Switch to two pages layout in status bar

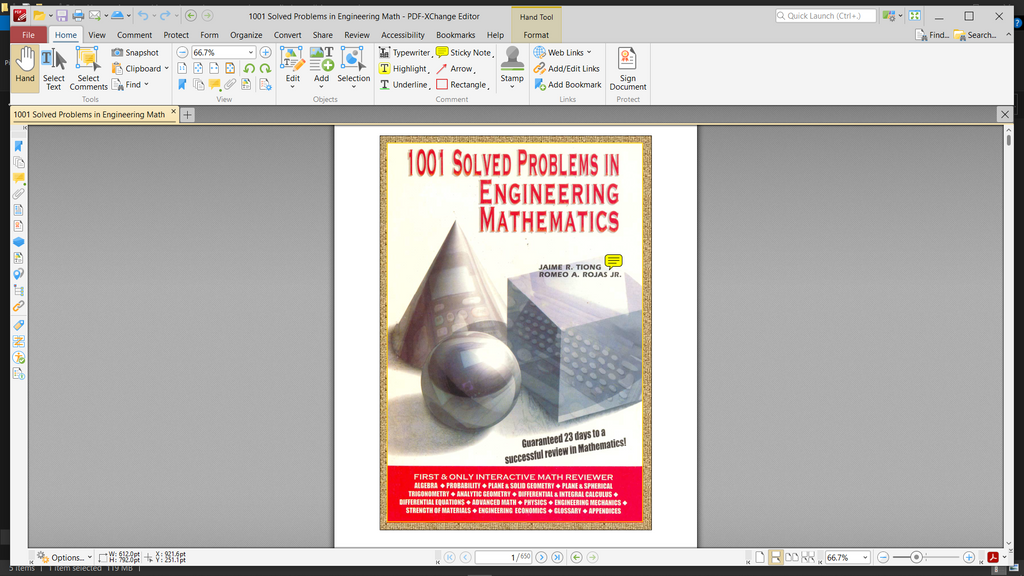792,557
